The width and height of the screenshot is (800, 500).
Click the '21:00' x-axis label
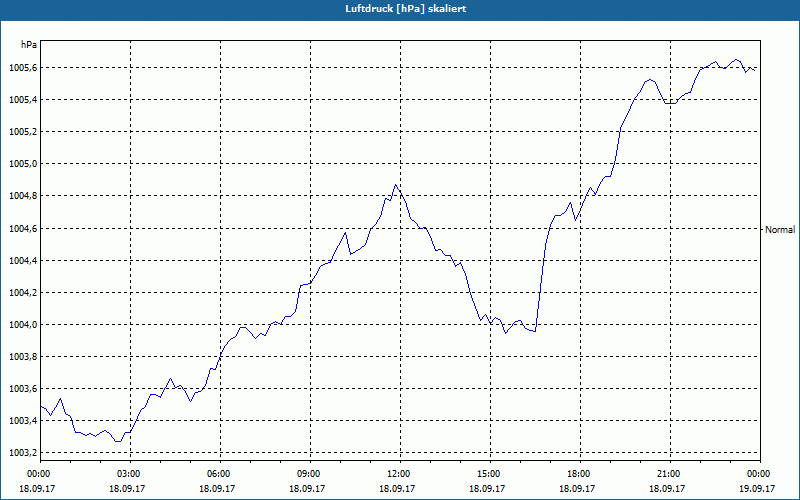(x=668, y=474)
